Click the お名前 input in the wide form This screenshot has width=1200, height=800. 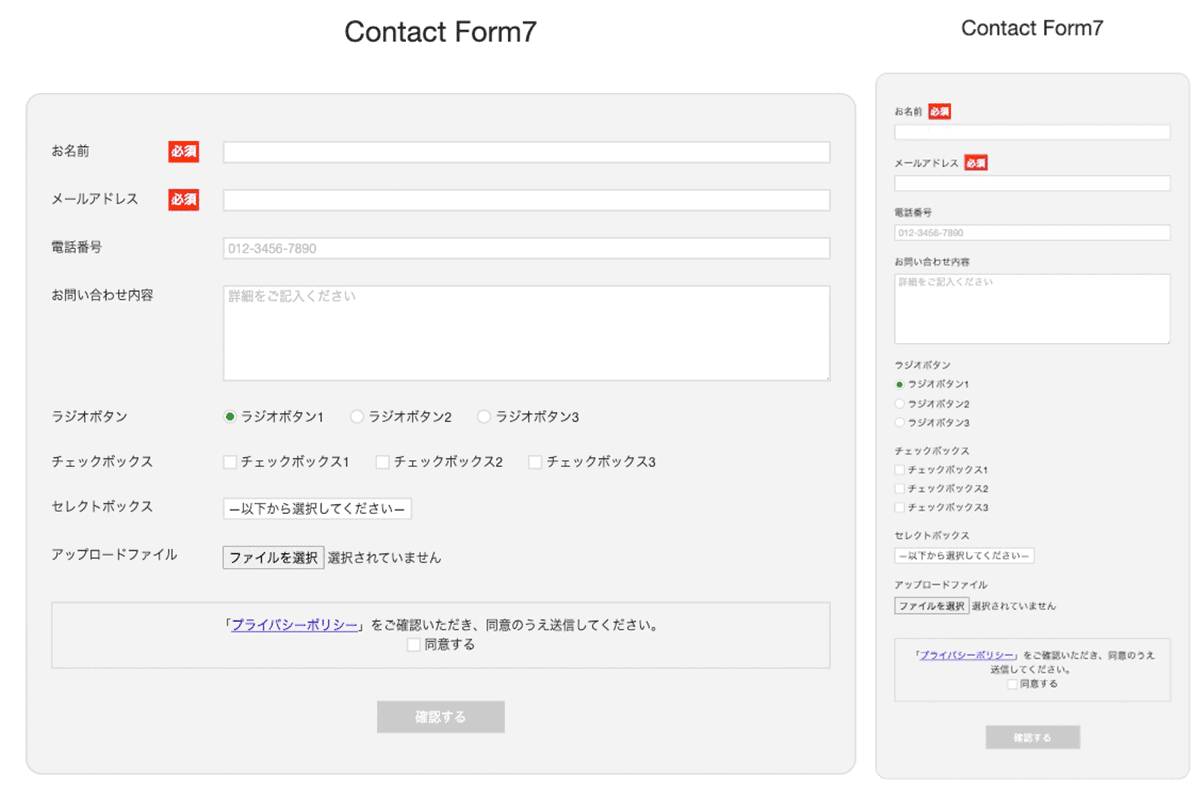(526, 152)
